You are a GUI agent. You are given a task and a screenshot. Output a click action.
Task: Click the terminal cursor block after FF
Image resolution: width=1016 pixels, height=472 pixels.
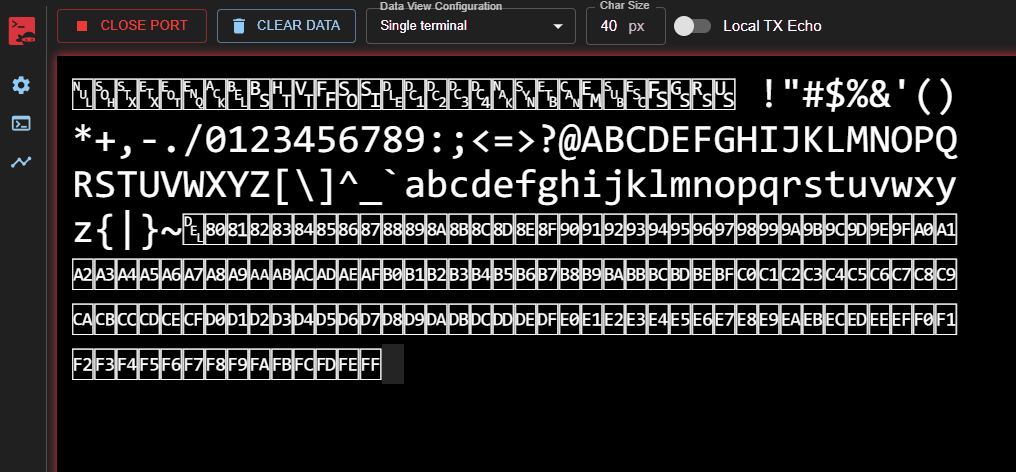(x=393, y=364)
